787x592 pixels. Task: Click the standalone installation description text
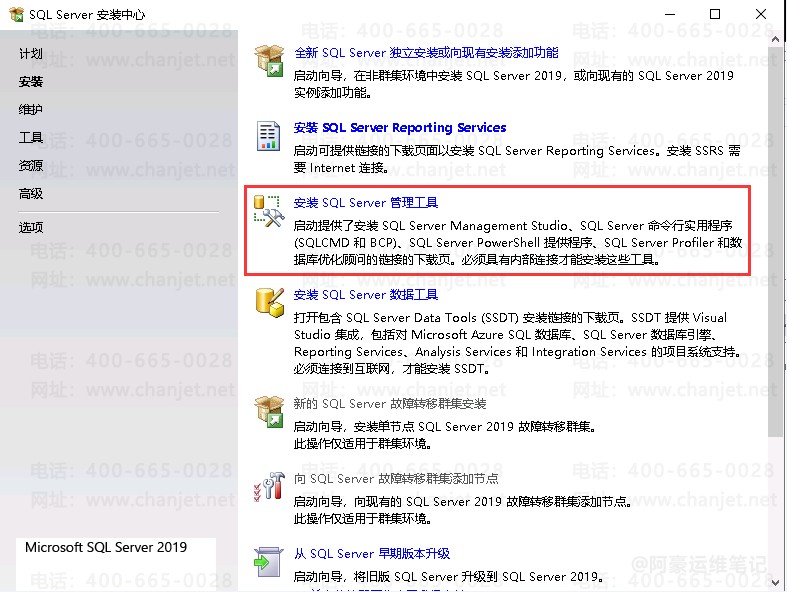click(x=513, y=84)
